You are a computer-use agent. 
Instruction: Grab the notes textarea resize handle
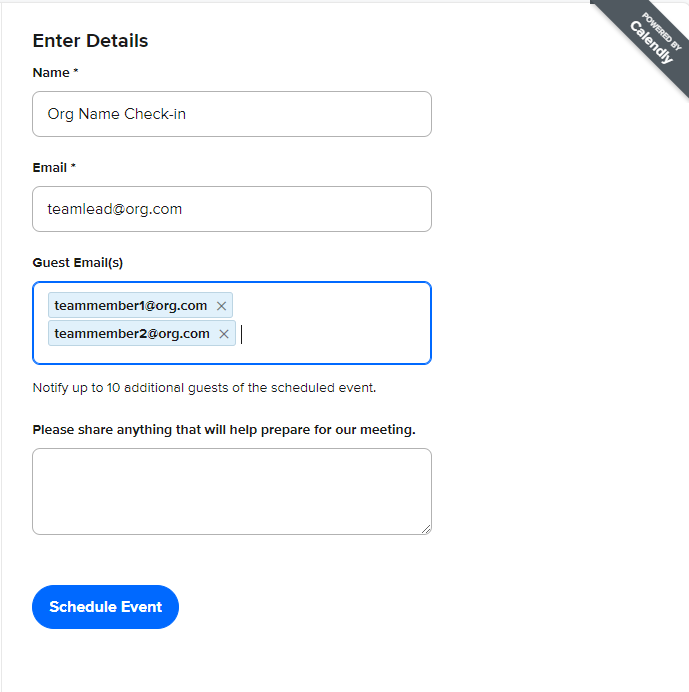pos(426,529)
